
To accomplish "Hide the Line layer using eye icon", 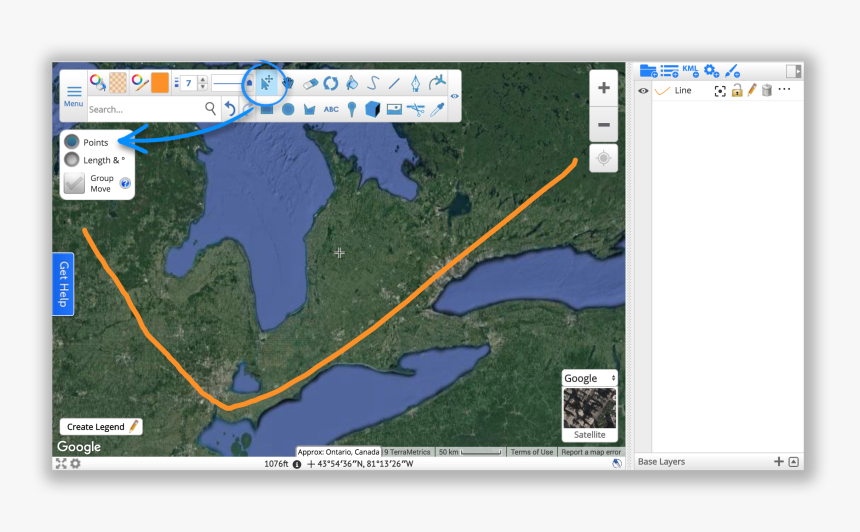I will 643,90.
